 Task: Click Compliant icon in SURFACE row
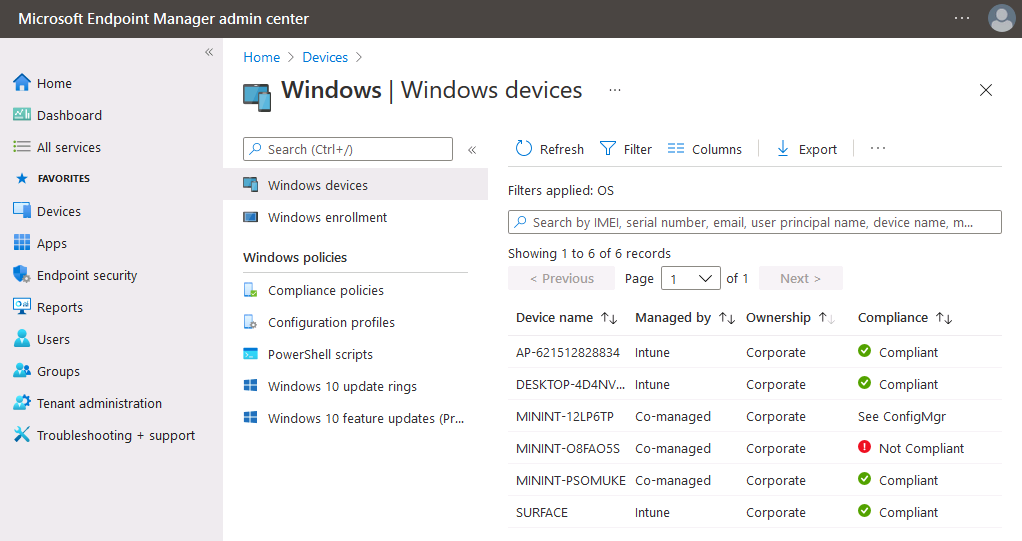pos(864,511)
